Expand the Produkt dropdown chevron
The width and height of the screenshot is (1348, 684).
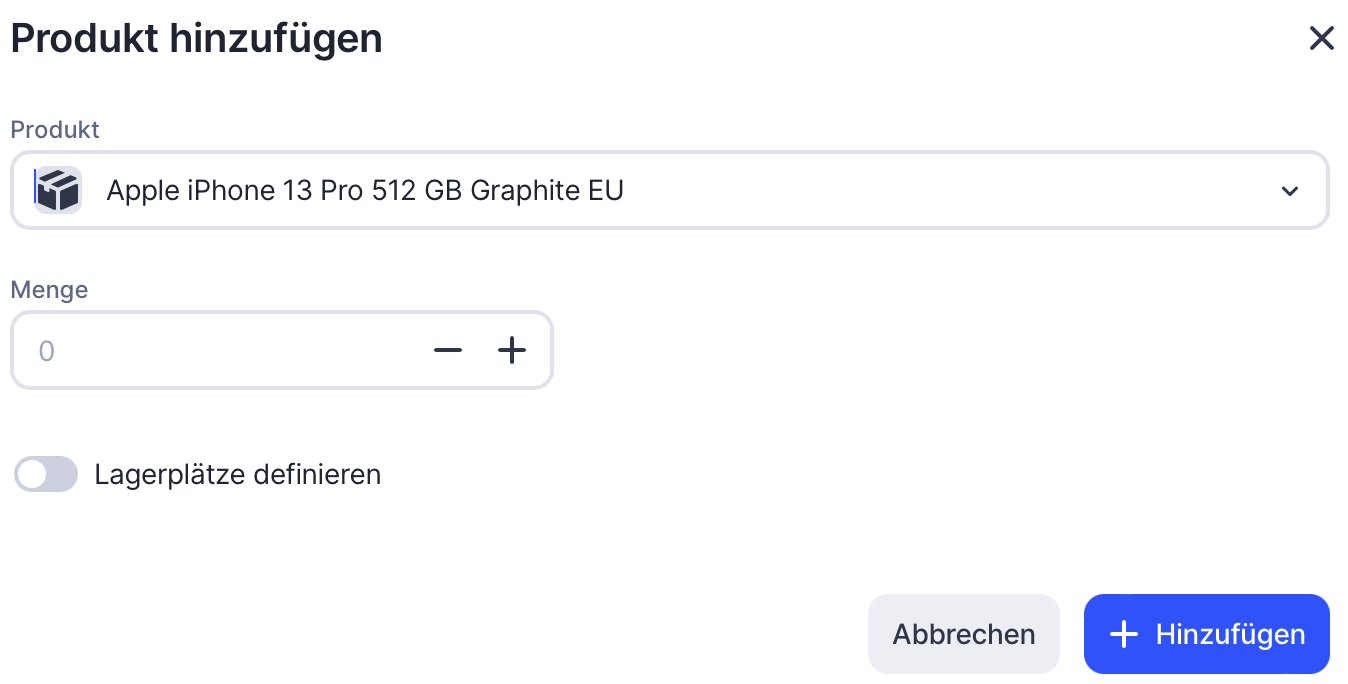1290,191
